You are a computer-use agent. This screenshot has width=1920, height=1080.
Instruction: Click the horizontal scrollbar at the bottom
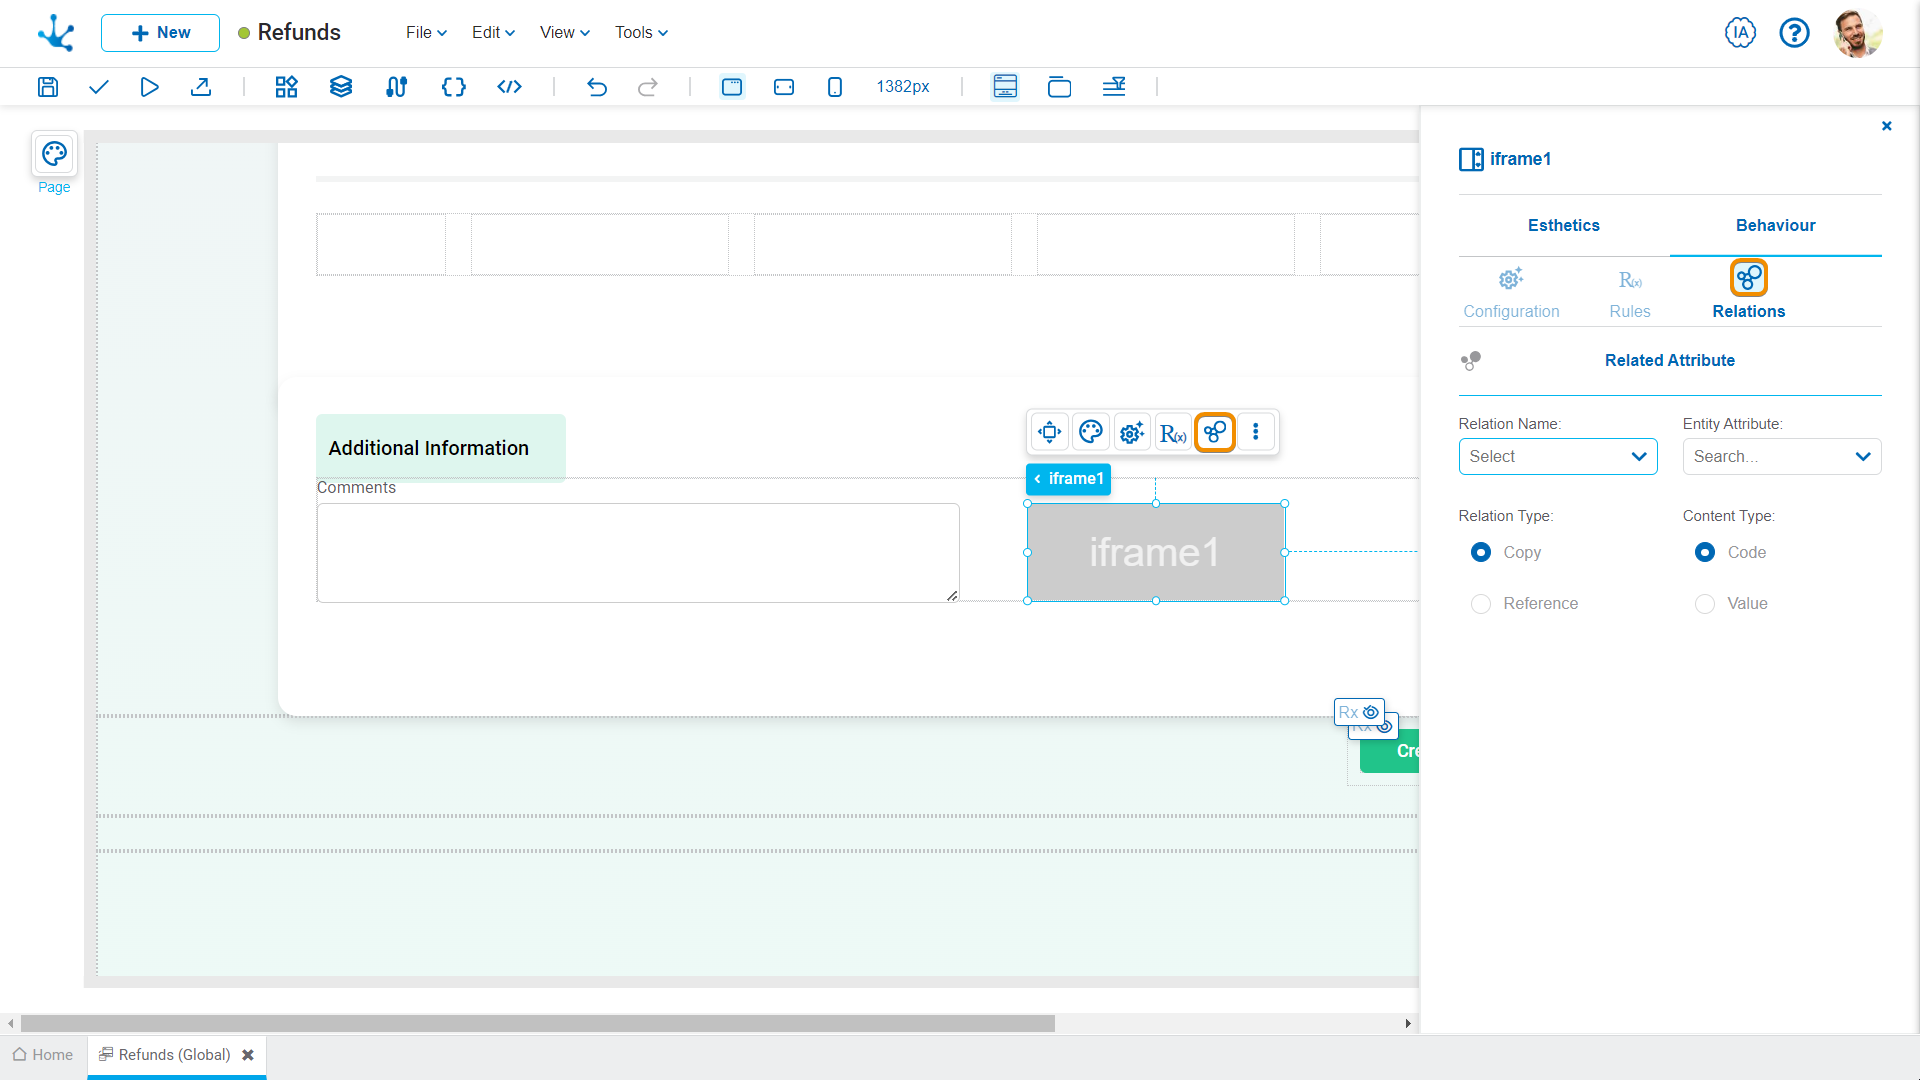[x=538, y=1023]
